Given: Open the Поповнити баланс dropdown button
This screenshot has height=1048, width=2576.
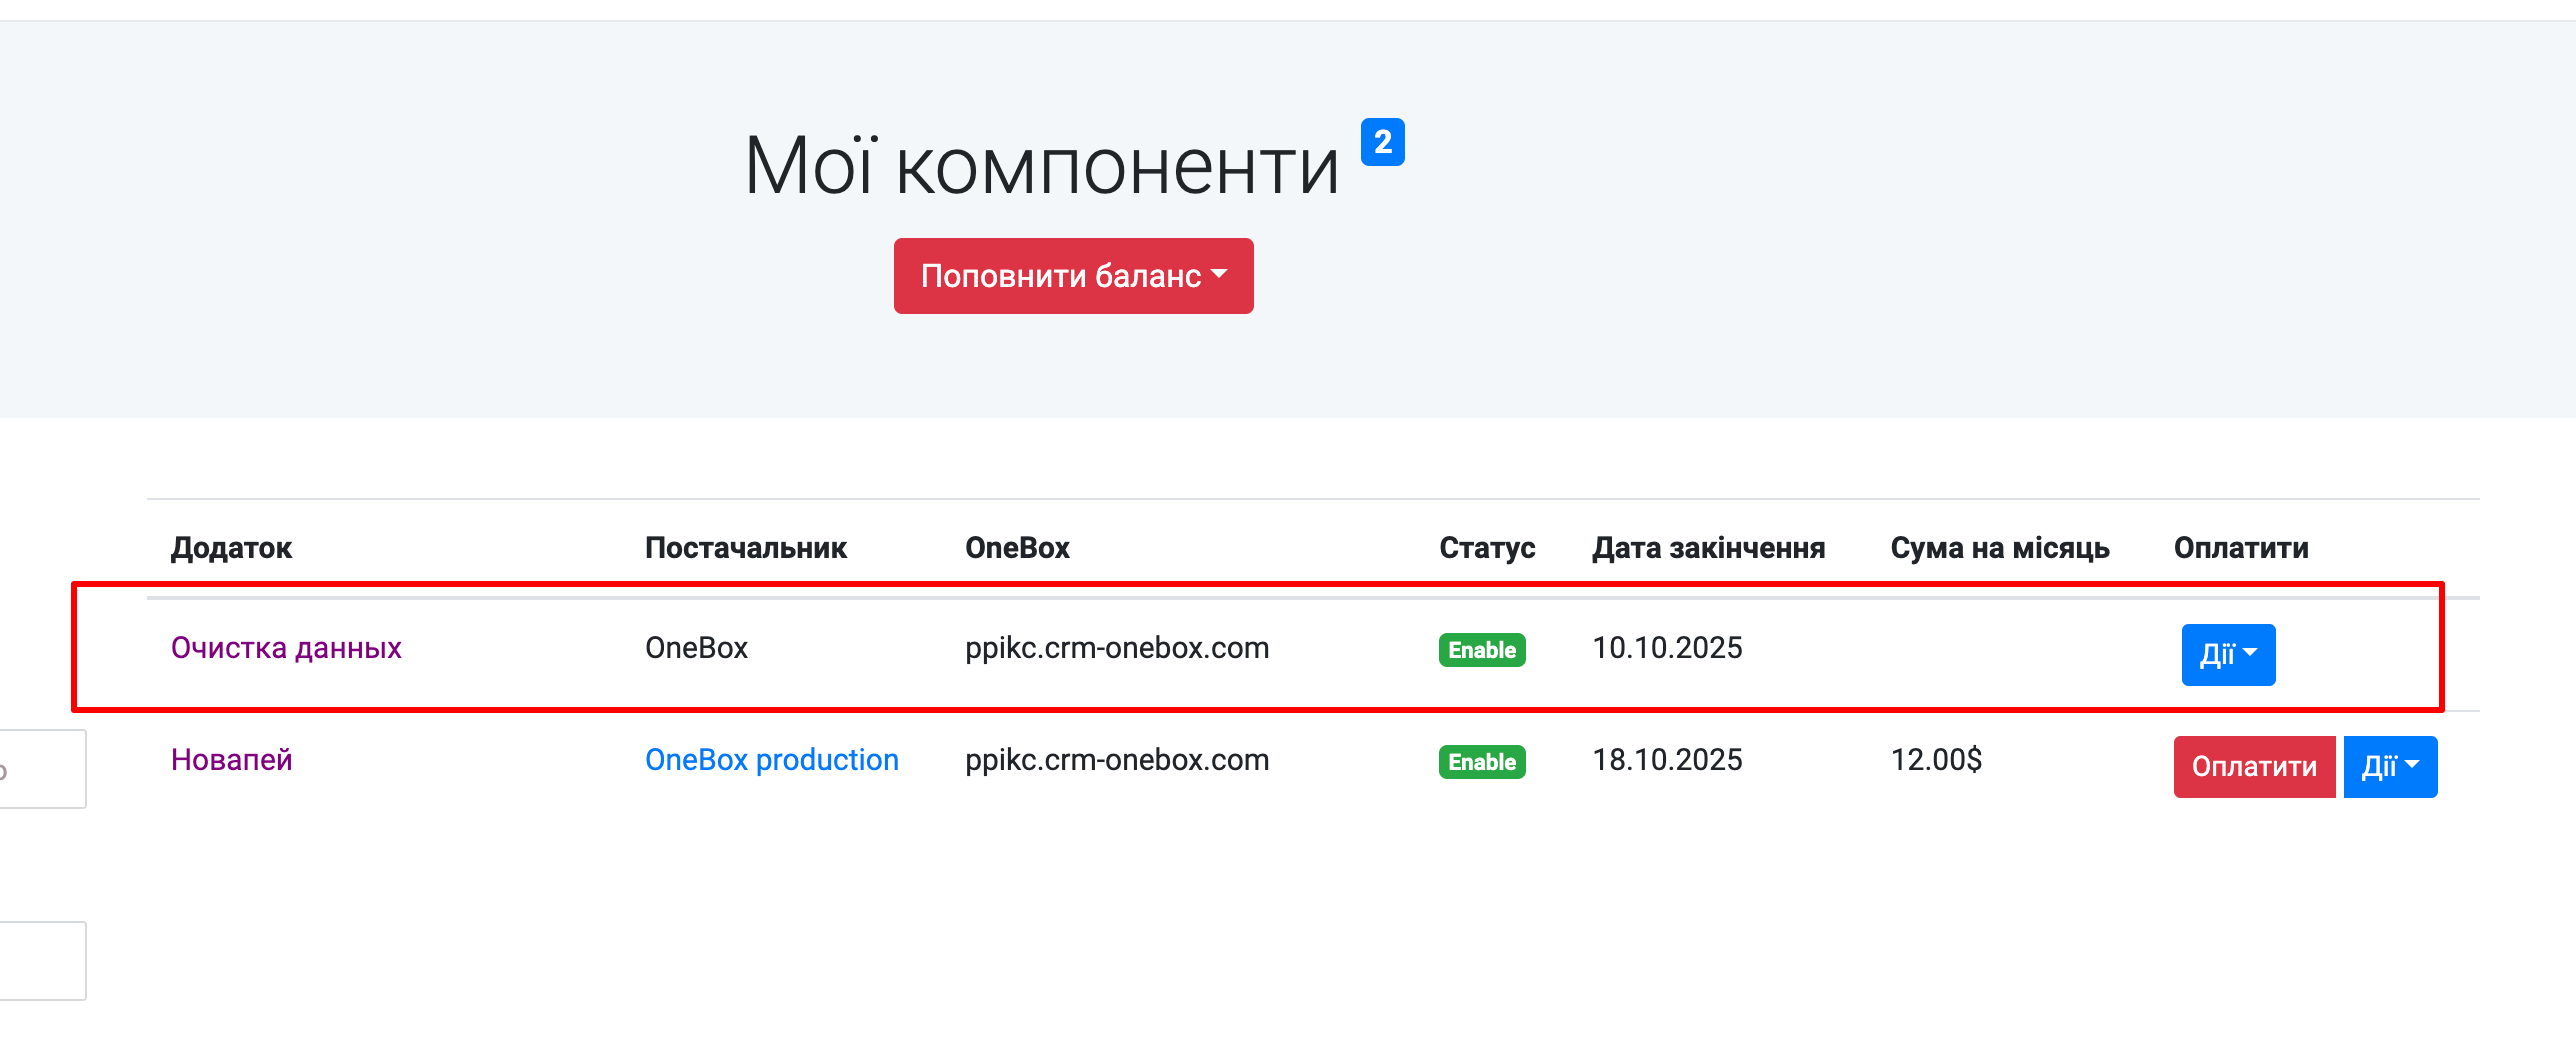Looking at the screenshot, I should (1073, 276).
